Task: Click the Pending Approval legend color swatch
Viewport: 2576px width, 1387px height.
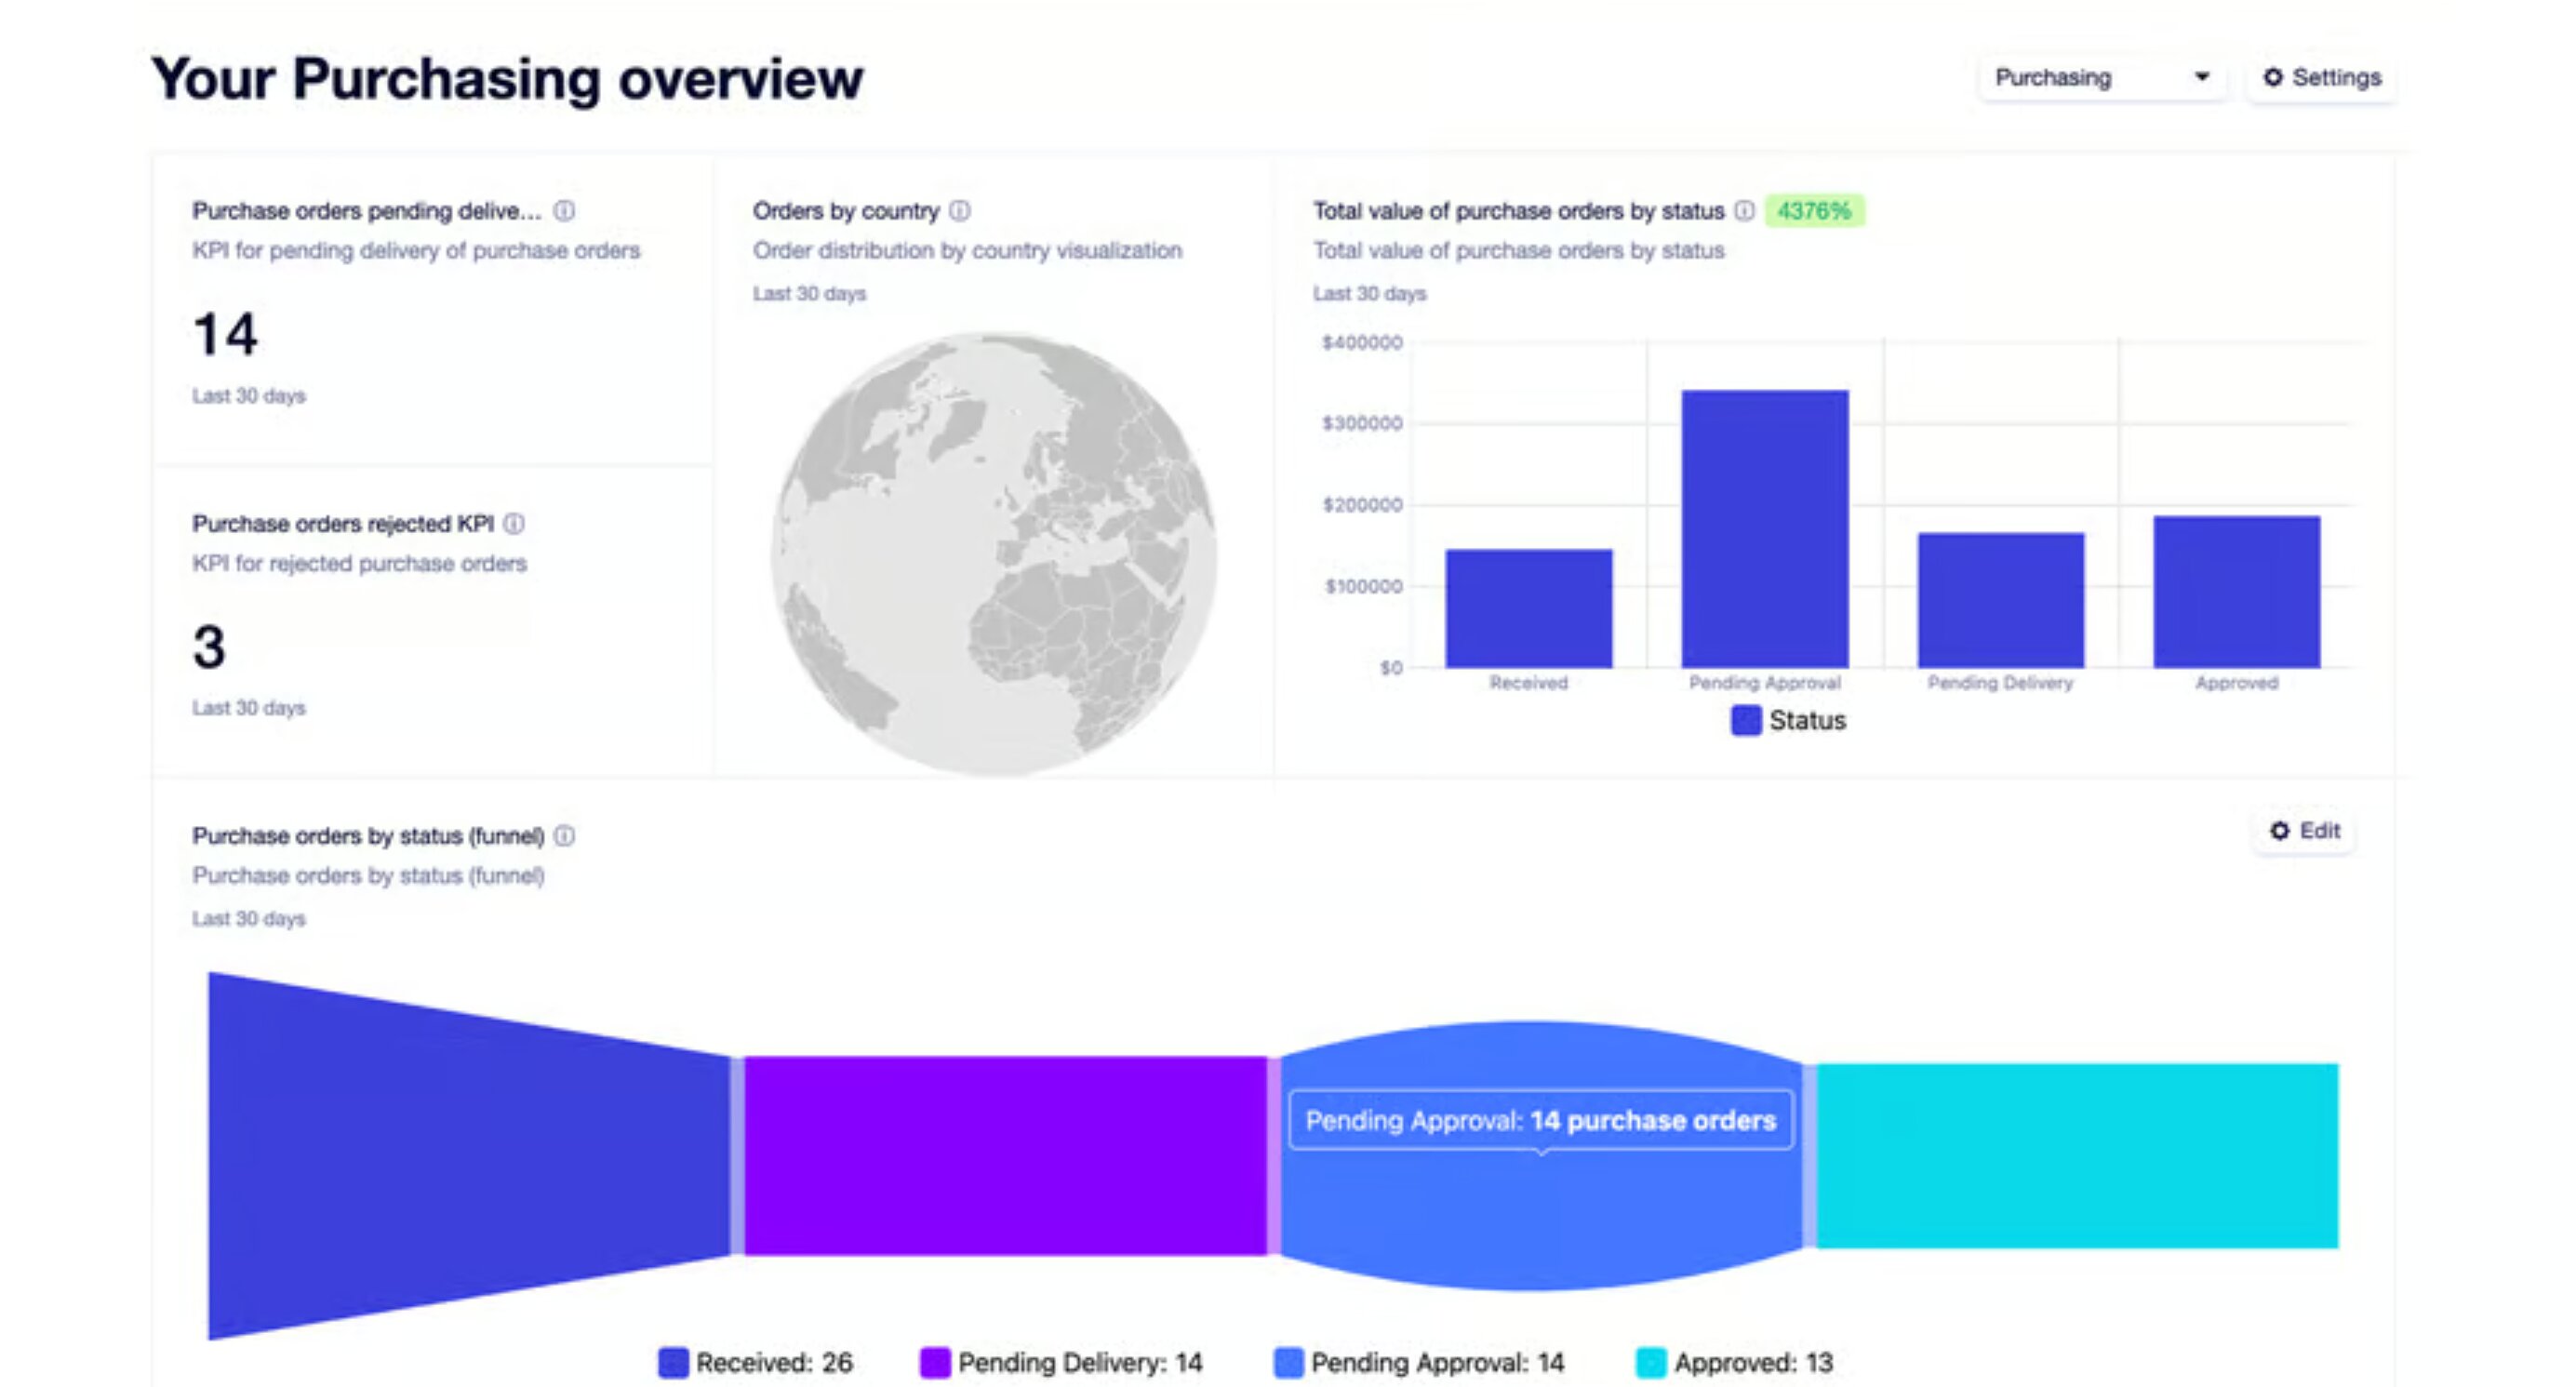Action: pos(1289,1362)
